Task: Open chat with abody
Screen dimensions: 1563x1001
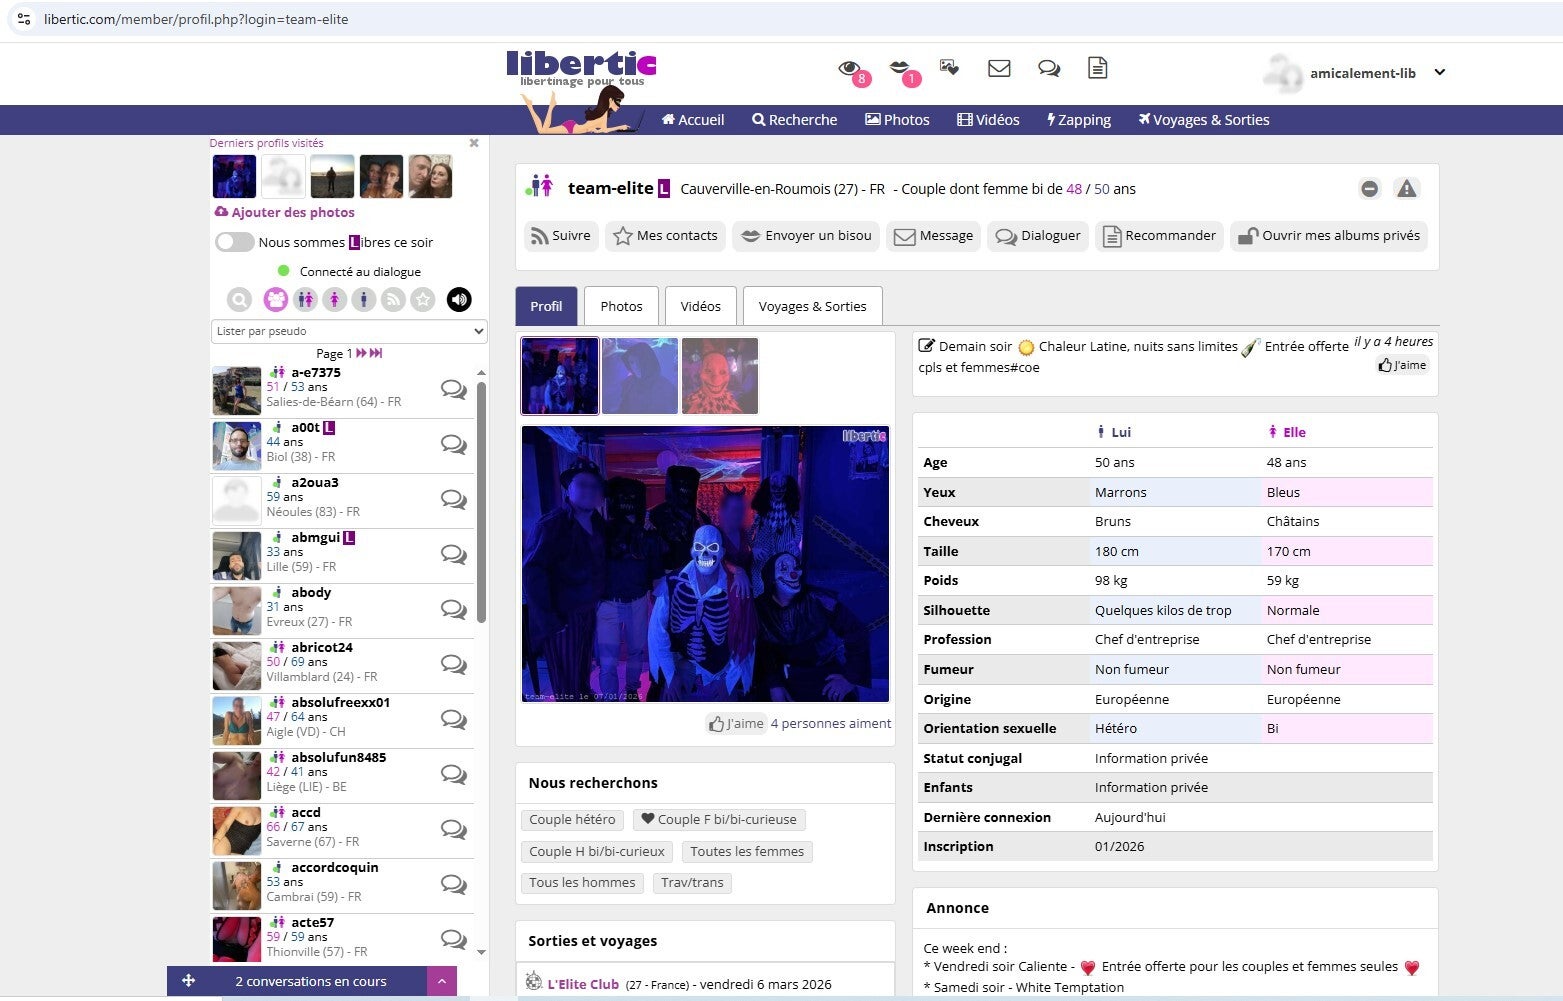Action: [x=454, y=609]
